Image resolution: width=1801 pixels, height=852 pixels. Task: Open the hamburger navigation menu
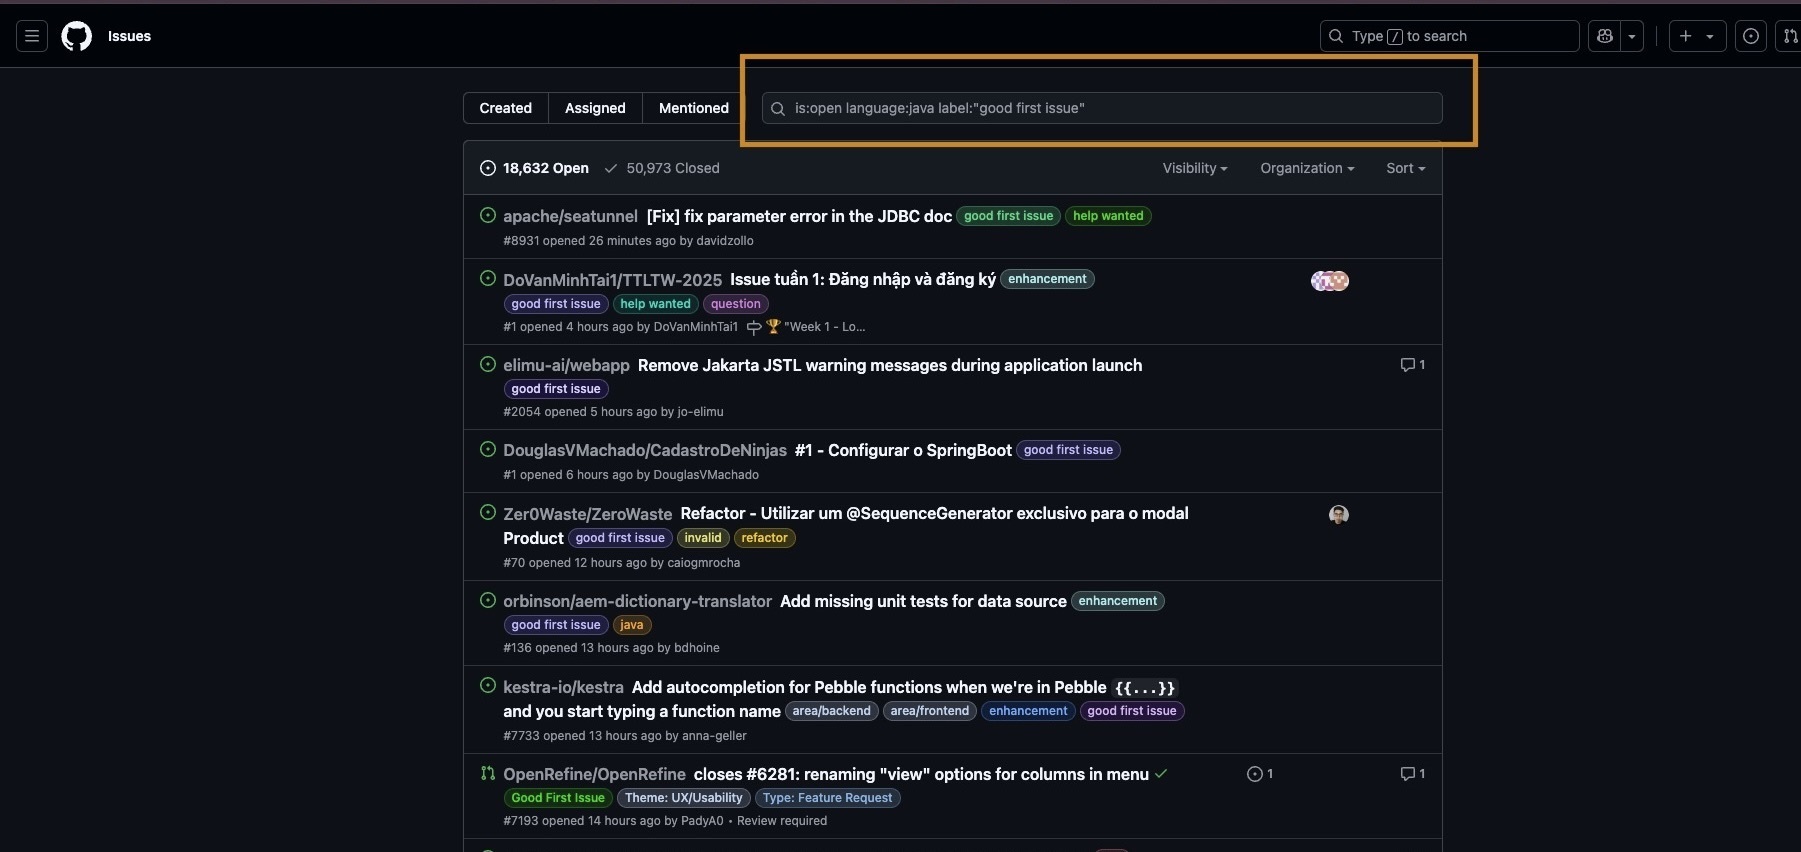(x=32, y=36)
